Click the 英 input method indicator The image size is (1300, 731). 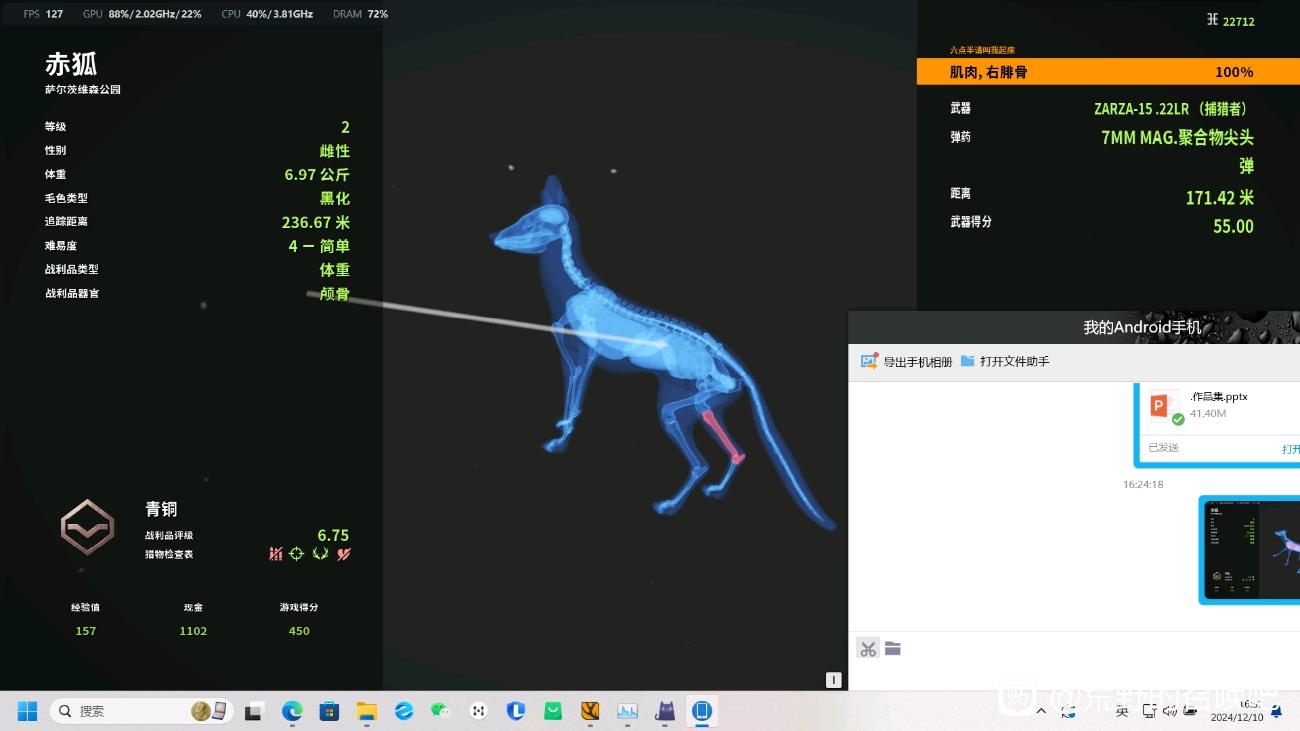click(1122, 711)
